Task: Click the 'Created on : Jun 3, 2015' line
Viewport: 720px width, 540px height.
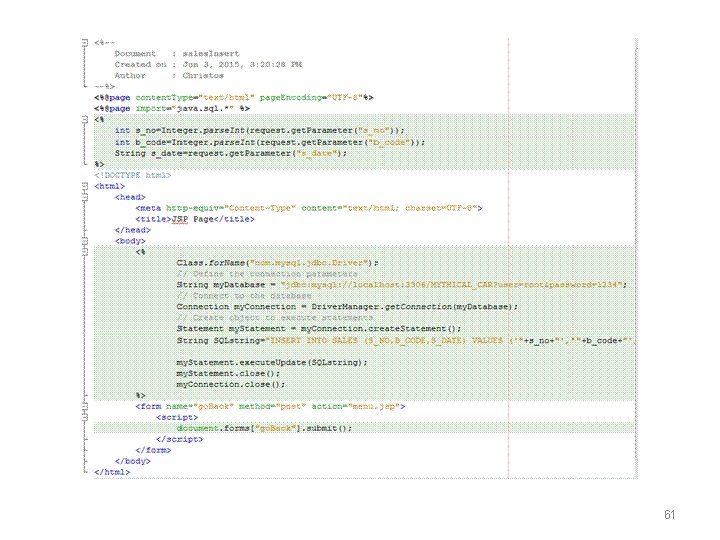Action: 208,65
